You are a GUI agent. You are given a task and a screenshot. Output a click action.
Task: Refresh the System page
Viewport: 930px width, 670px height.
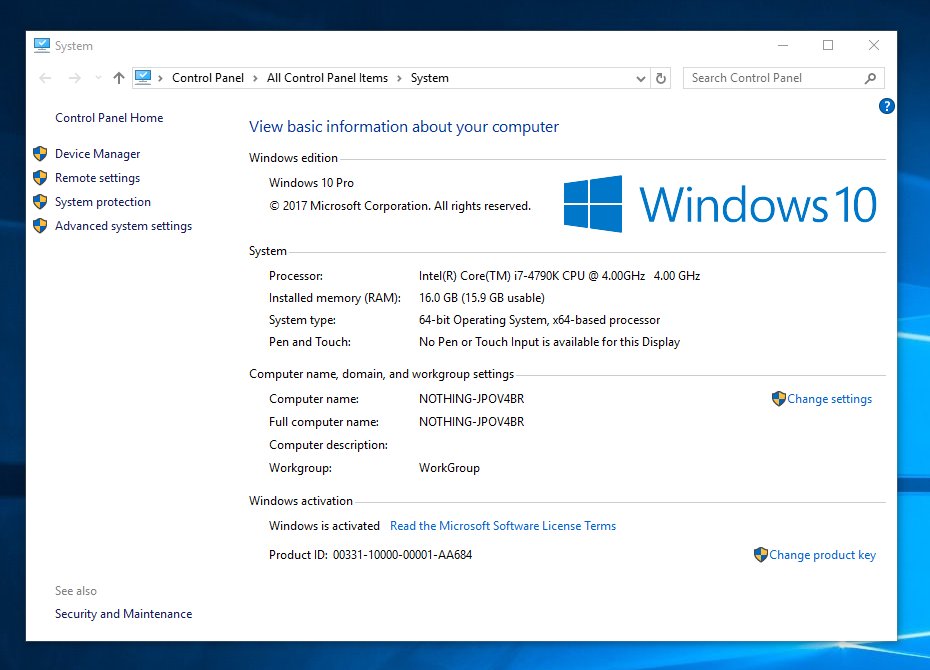[661, 78]
